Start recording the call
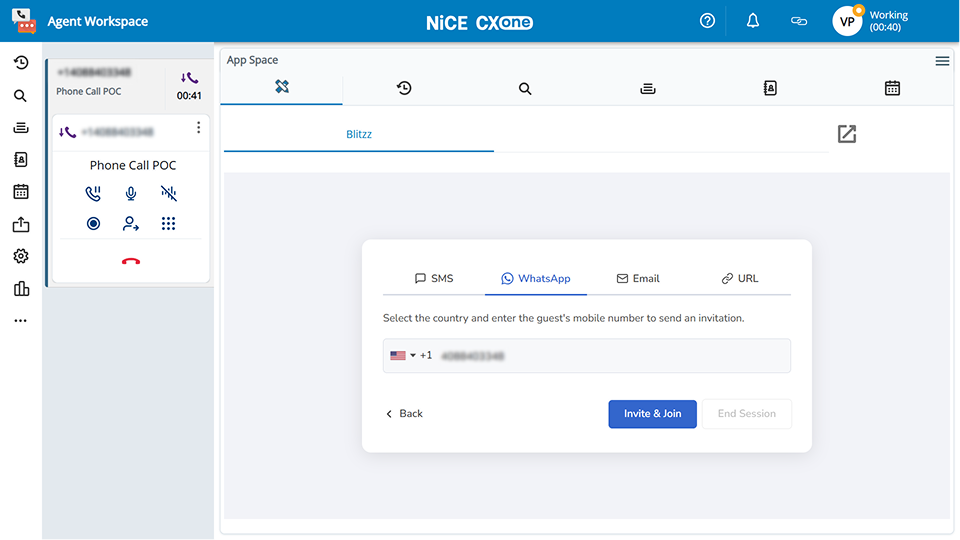The height and width of the screenshot is (540, 960). (93, 223)
